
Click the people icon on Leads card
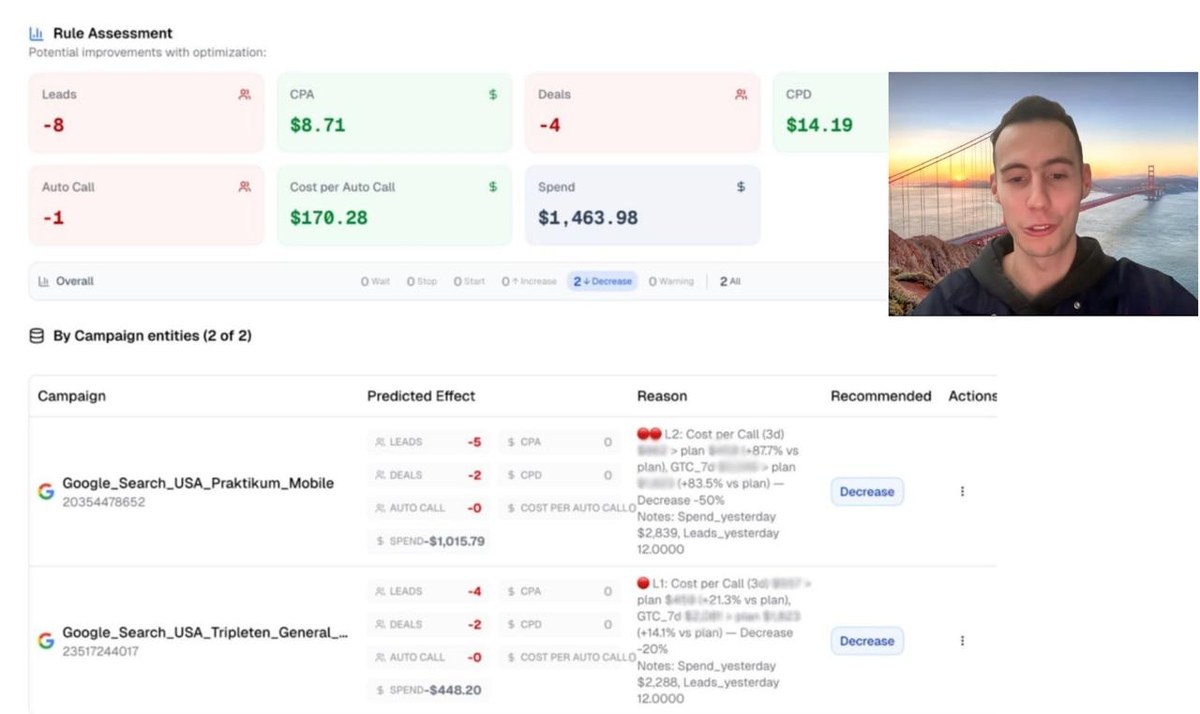coord(245,94)
